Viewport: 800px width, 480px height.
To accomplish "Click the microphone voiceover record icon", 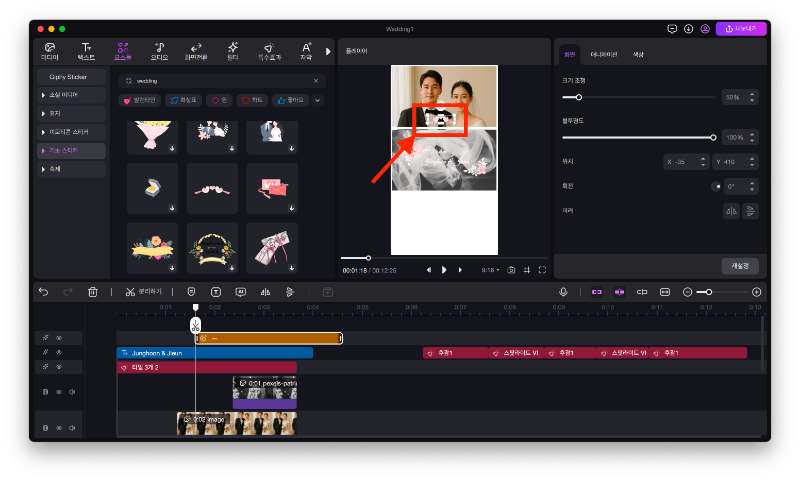I will point(563,292).
